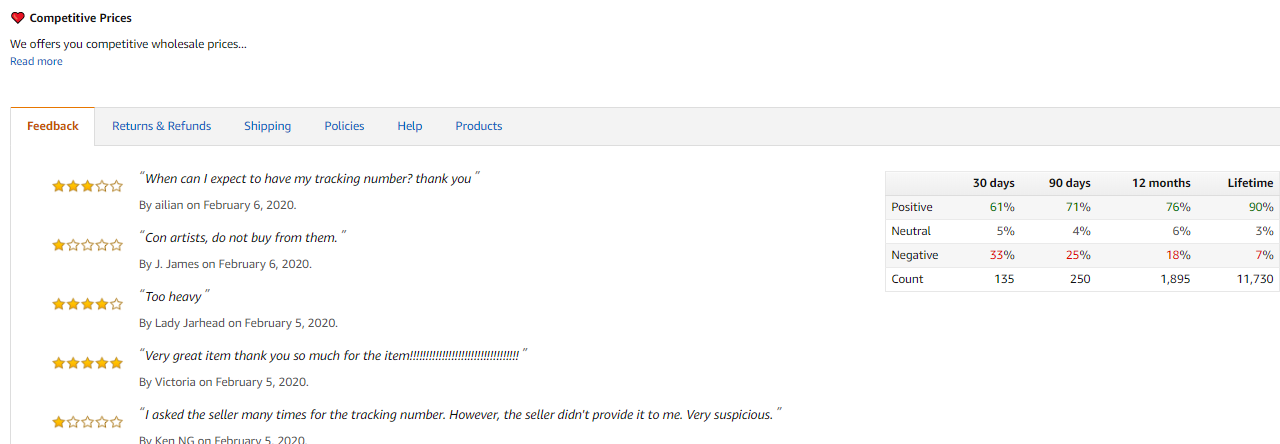This screenshot has height=444, width=1280.
Task: Click the three-star rating on ailian's review
Action: click(x=87, y=186)
